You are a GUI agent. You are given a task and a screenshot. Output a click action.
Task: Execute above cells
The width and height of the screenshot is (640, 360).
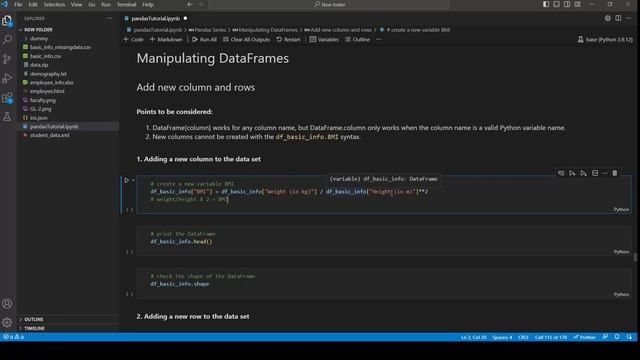click(x=572, y=173)
